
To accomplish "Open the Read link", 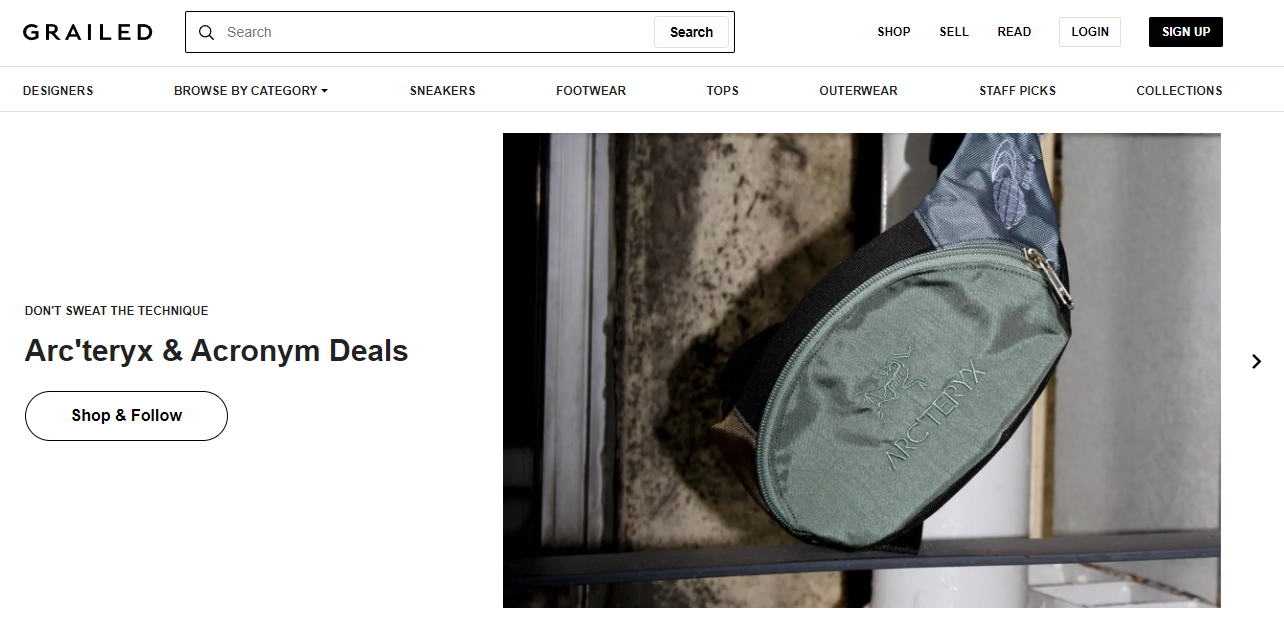I will [1014, 32].
